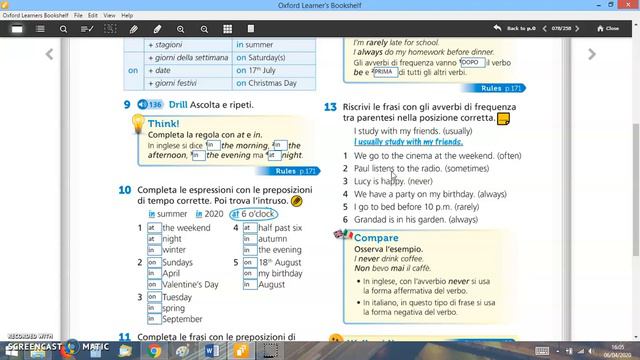
Task: Click the vertical scrollbar of the book view
Action: tap(636, 190)
